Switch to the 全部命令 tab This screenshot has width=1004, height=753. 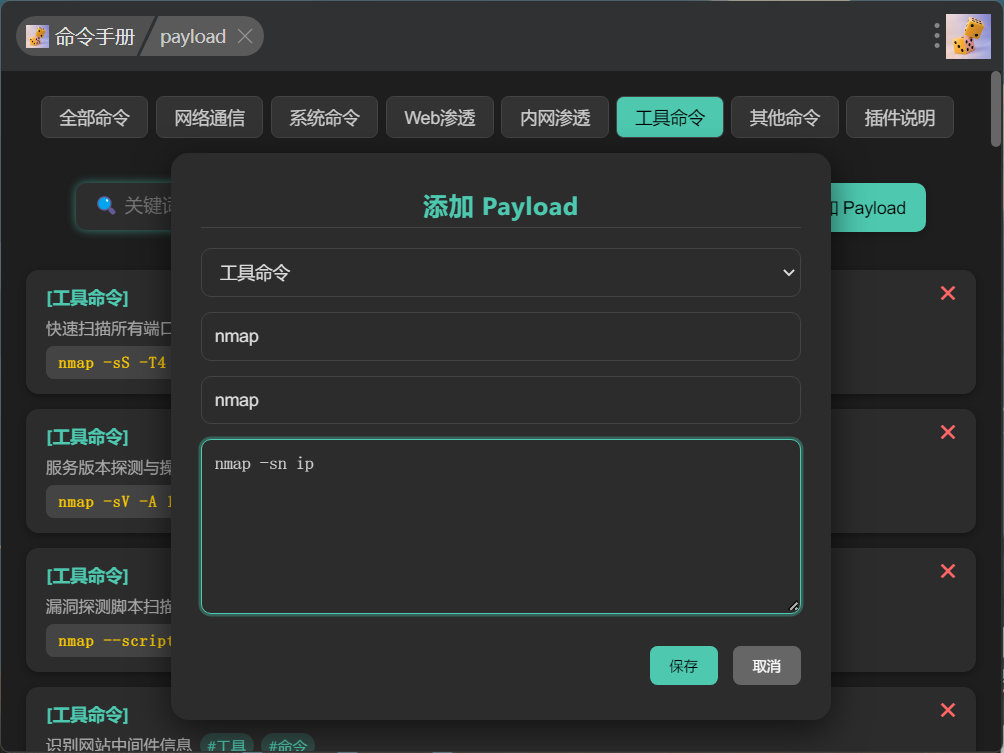[x=94, y=117]
